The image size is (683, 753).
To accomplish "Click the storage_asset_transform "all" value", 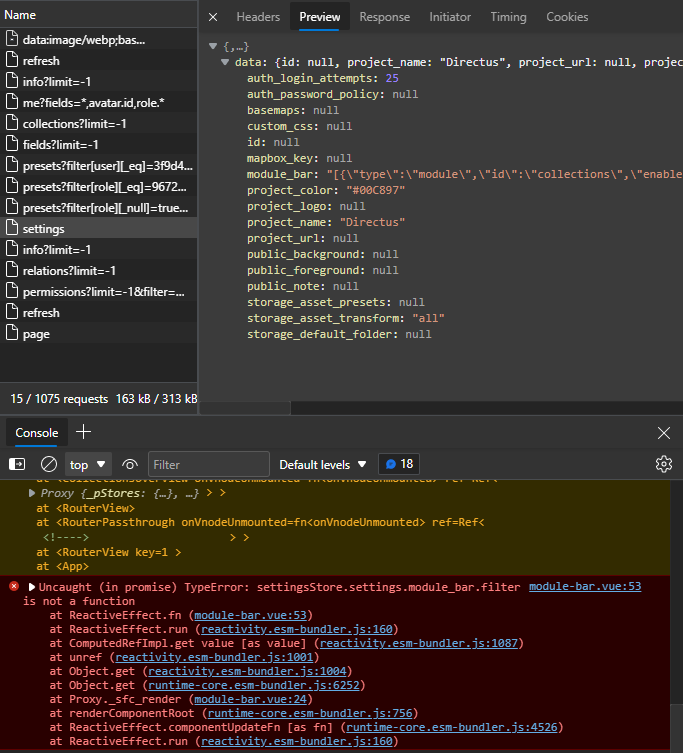I will point(428,318).
